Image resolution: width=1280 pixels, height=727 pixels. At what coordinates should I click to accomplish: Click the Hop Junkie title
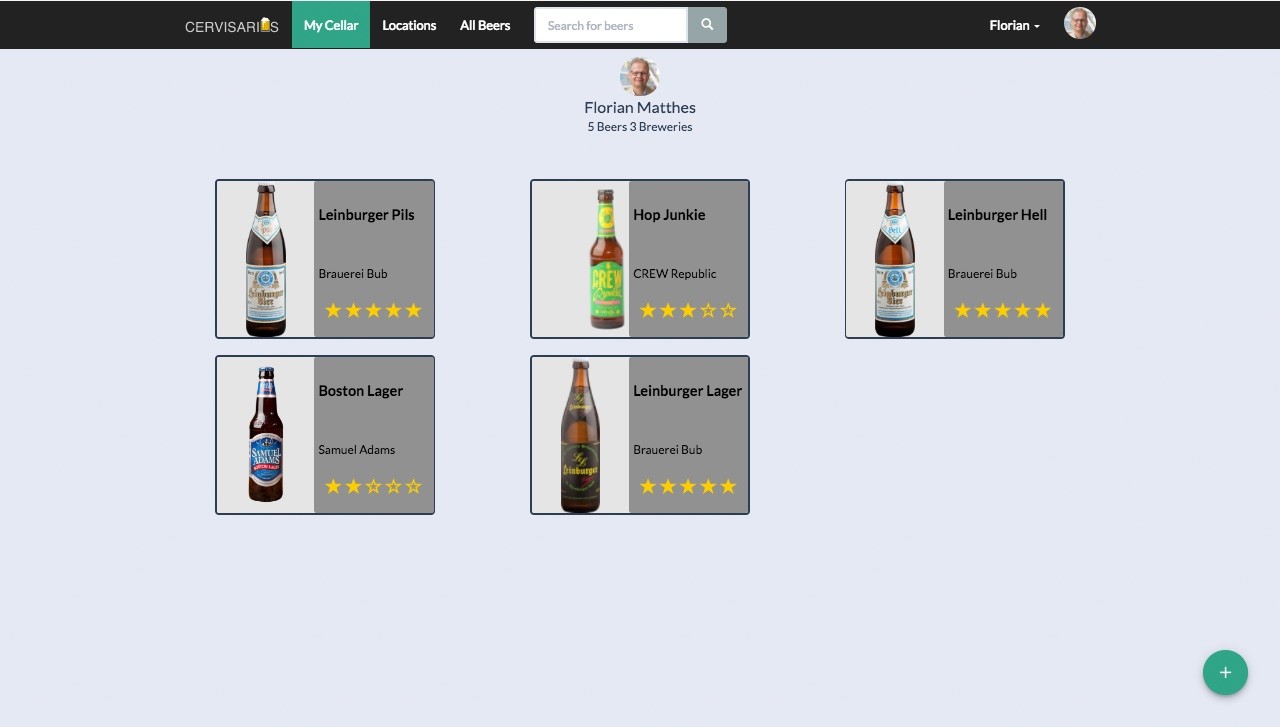point(669,215)
